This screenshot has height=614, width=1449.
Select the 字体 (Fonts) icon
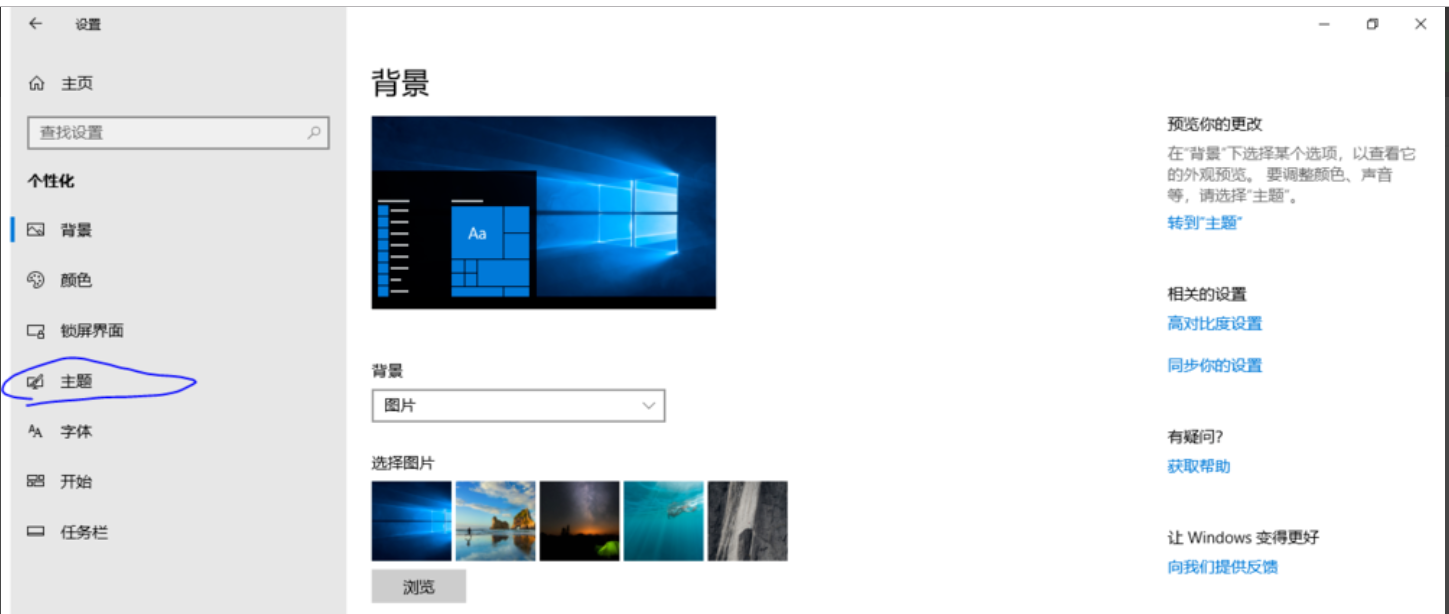coord(37,431)
